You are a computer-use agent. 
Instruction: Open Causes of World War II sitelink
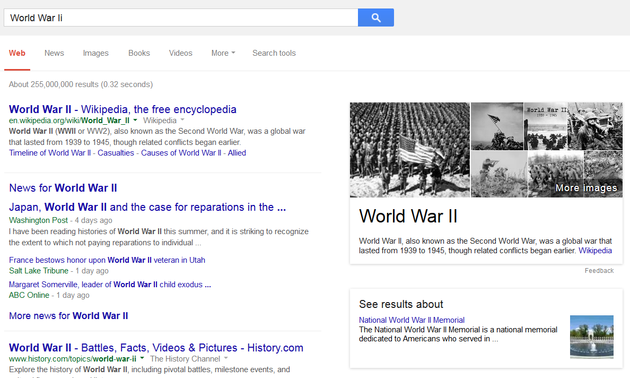(x=181, y=153)
